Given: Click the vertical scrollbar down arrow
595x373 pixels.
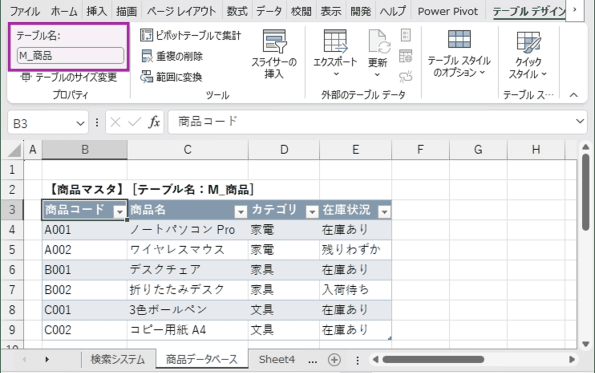Looking at the screenshot, I should coord(586,344).
